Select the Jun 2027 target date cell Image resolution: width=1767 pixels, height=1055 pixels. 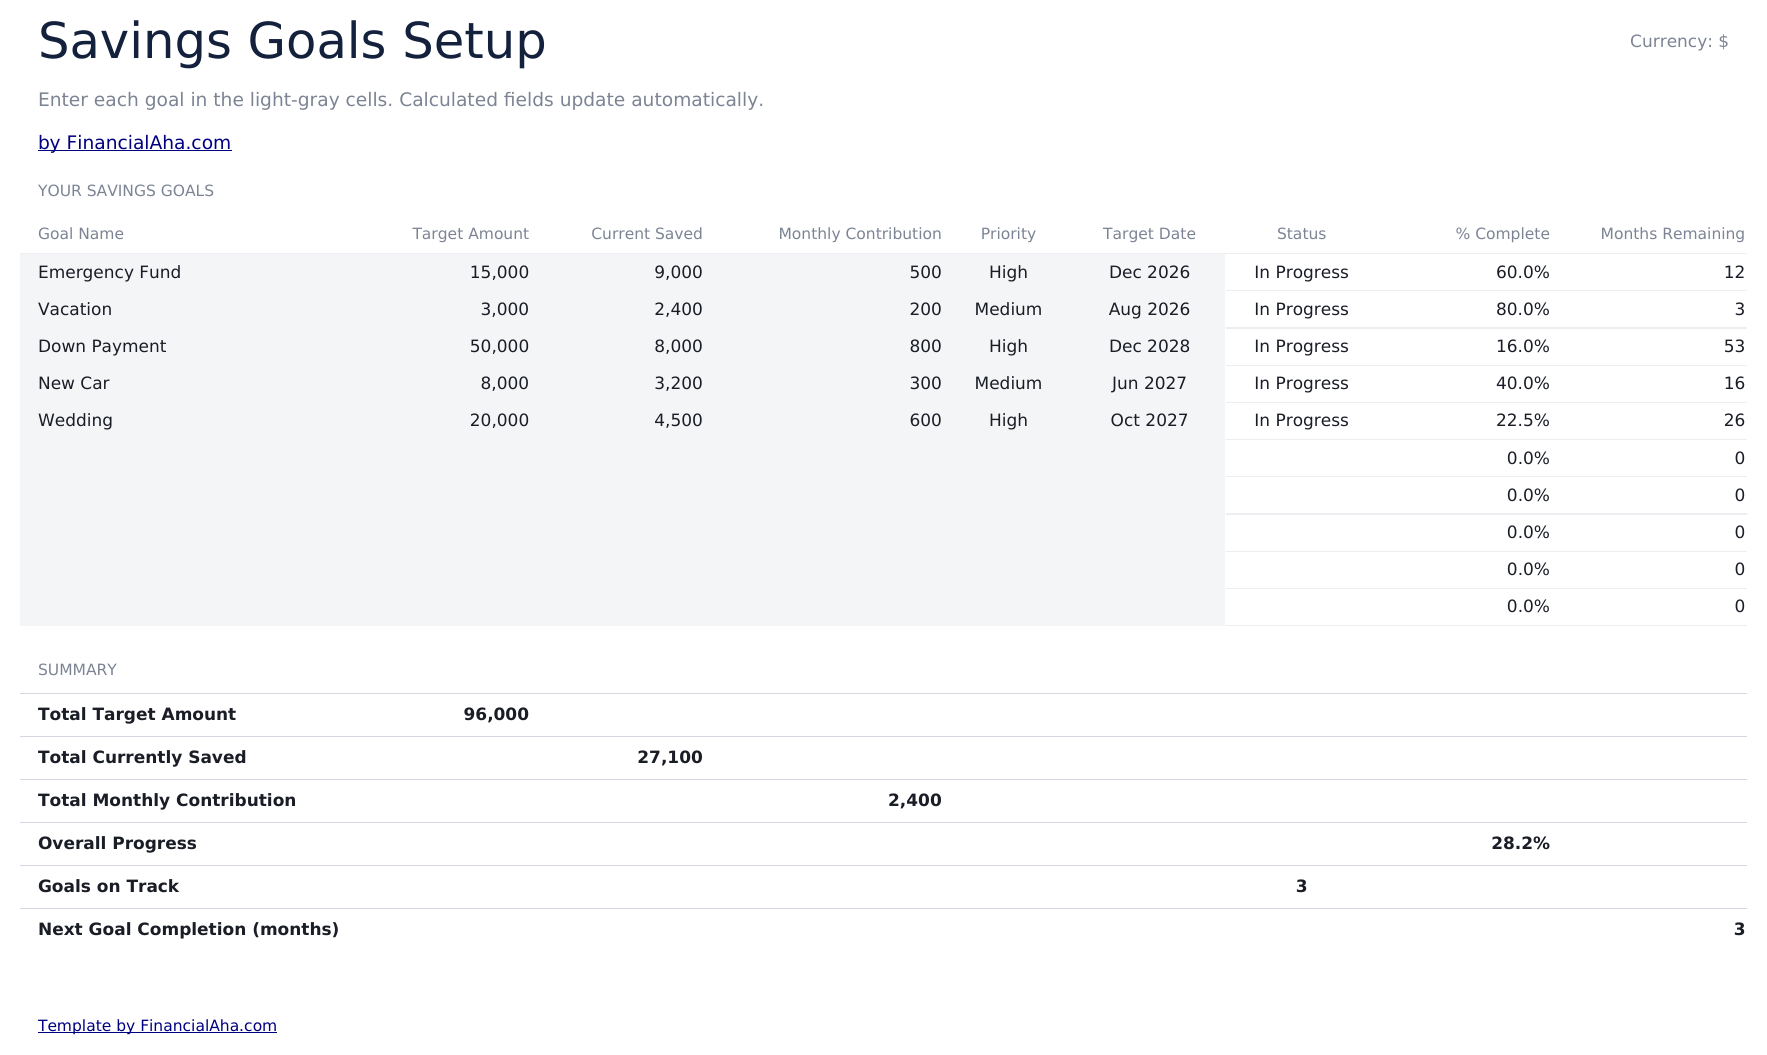(1149, 383)
